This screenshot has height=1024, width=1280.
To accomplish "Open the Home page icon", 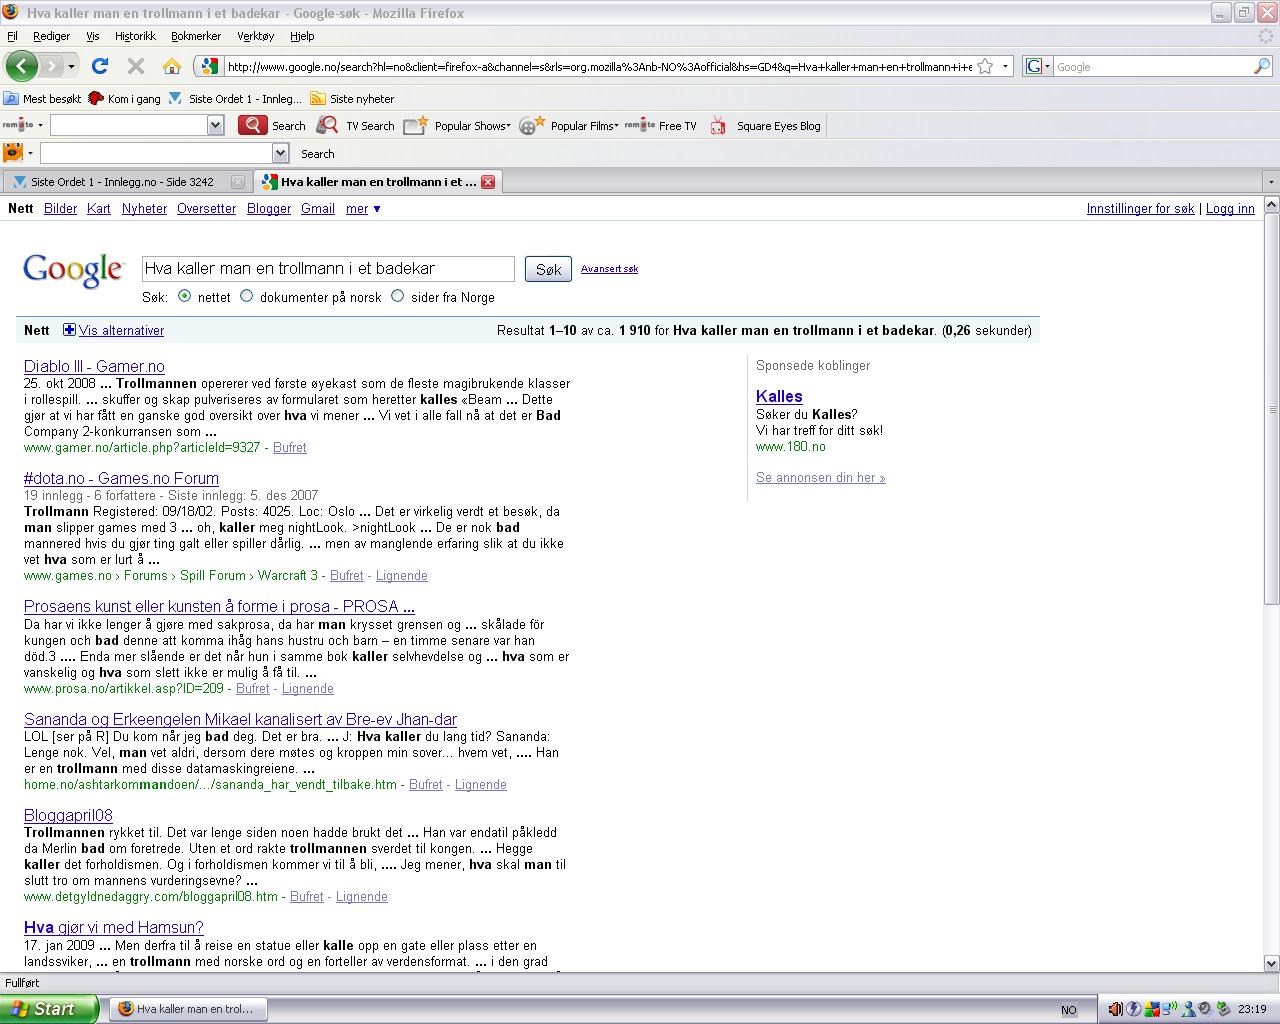I will pyautogui.click(x=172, y=66).
